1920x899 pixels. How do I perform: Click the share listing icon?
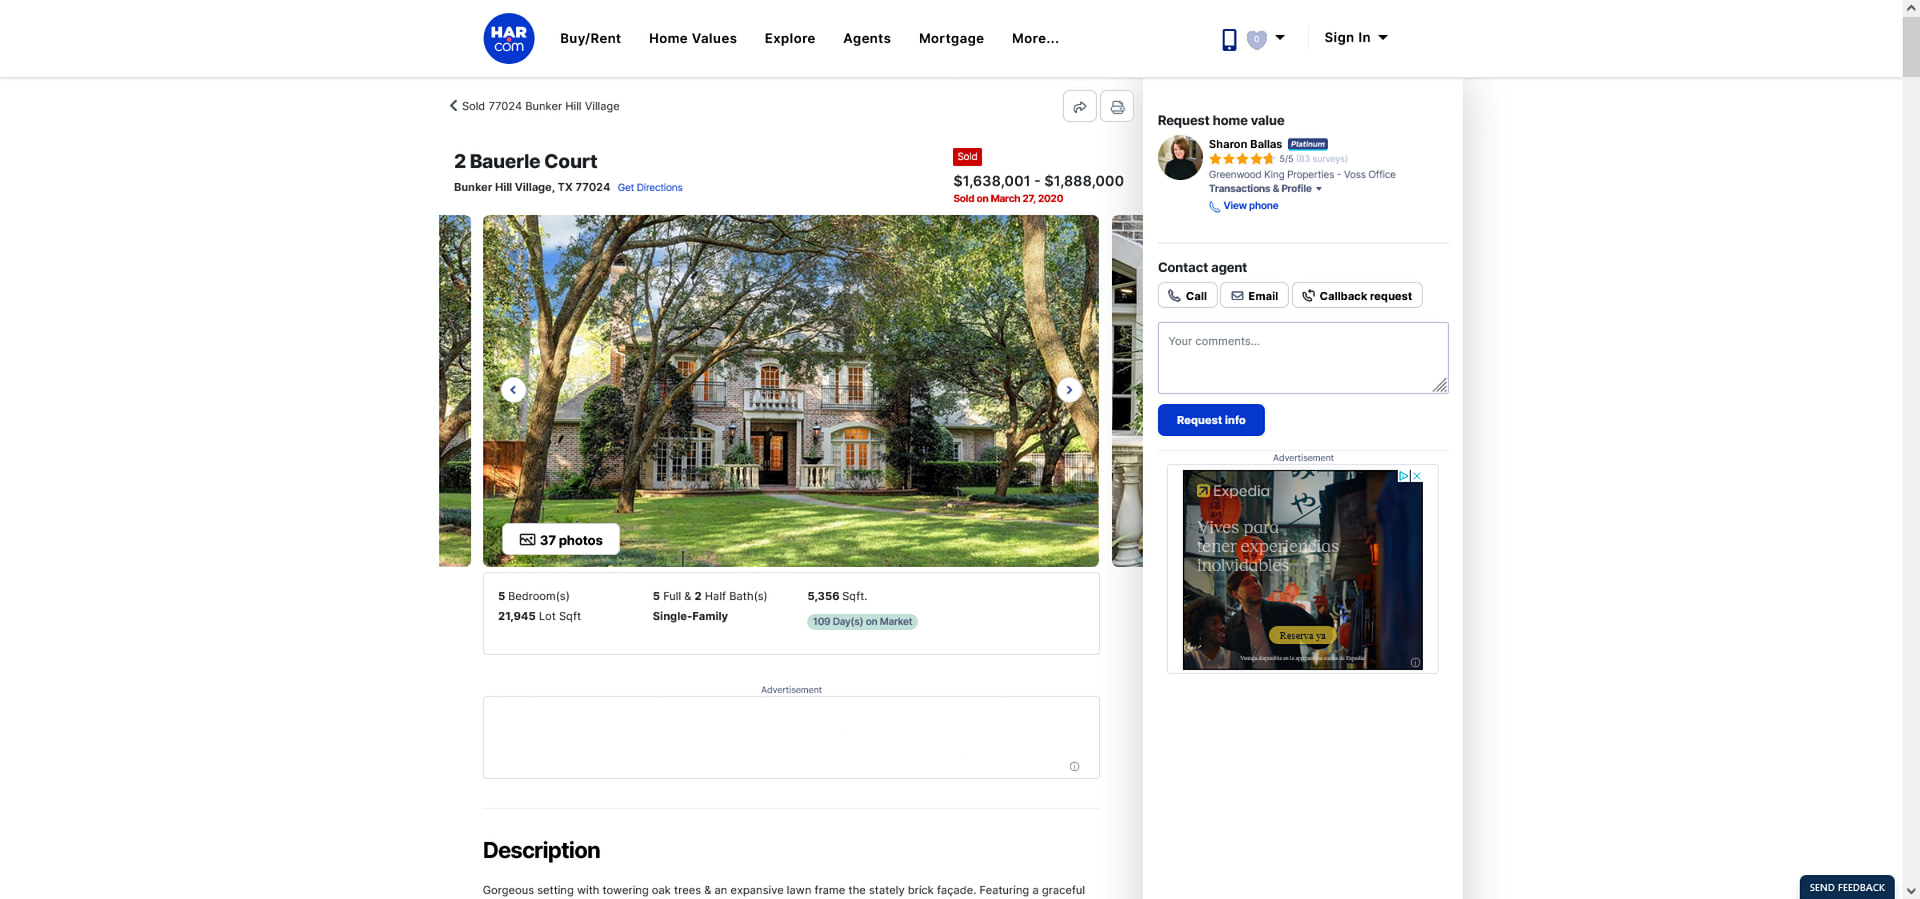[x=1080, y=106]
